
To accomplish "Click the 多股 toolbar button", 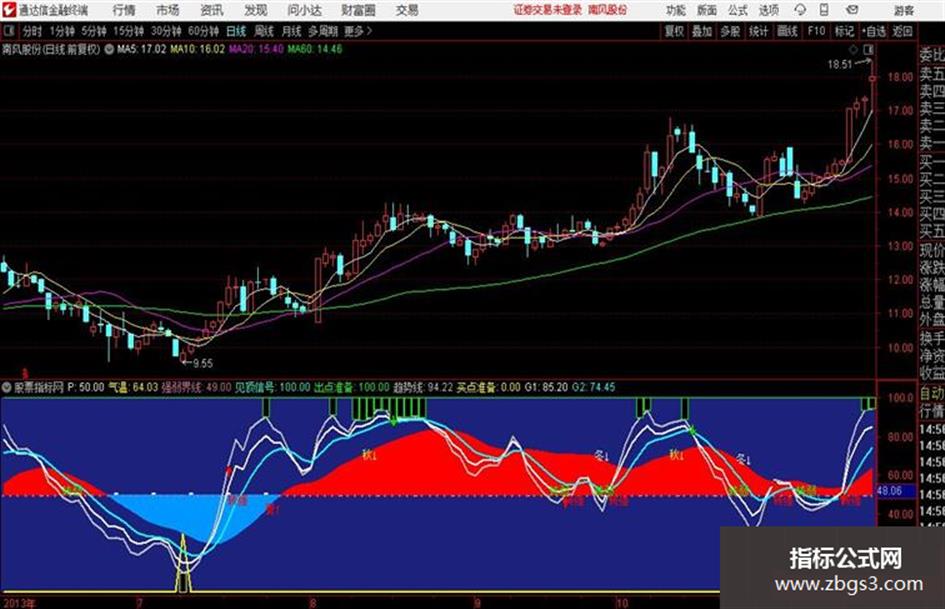I will pos(730,31).
